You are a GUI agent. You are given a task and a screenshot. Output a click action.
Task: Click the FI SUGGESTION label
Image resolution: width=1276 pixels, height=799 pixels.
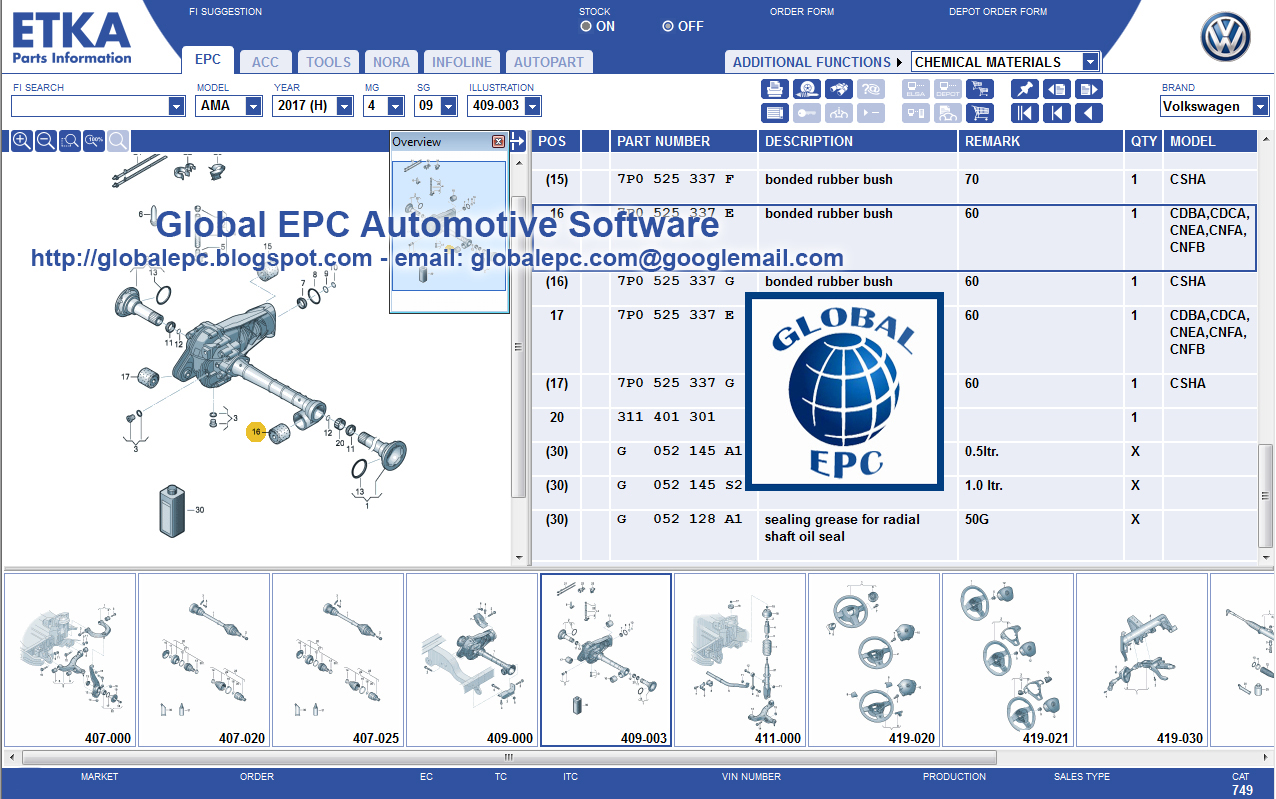click(226, 12)
